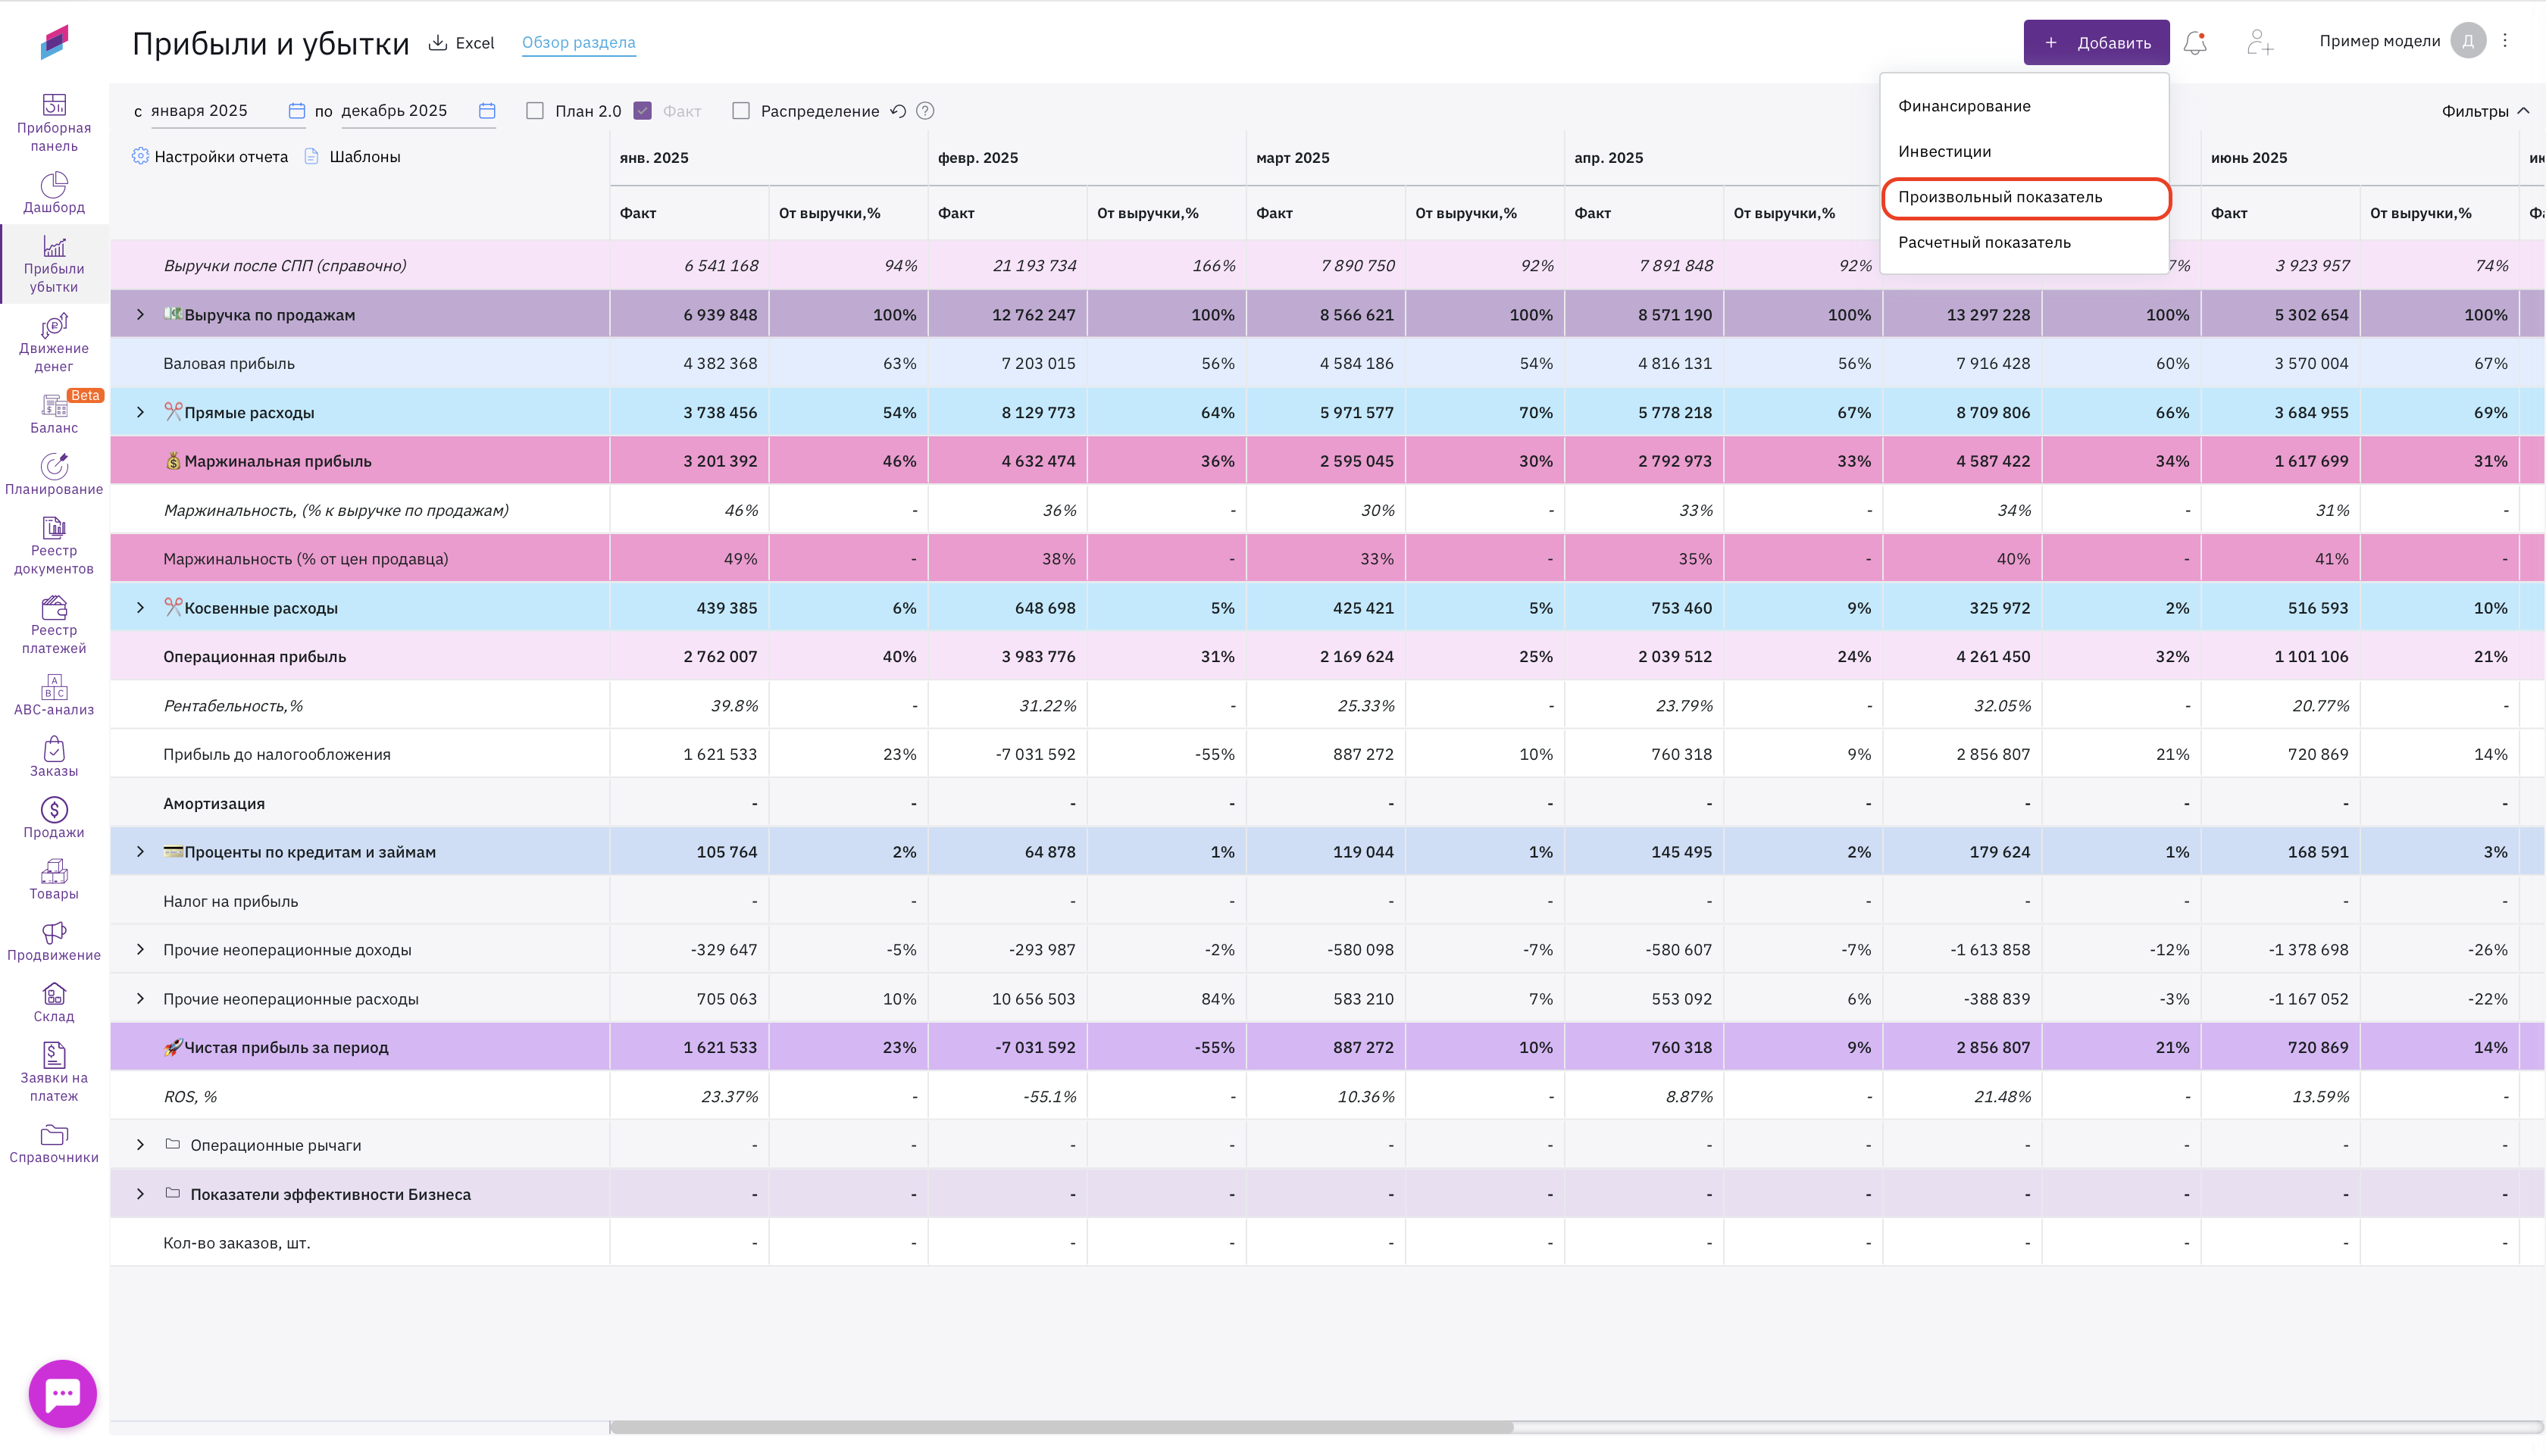The width and height of the screenshot is (2546, 1456).
Task: Click the Обзор раздела link
Action: point(578,43)
